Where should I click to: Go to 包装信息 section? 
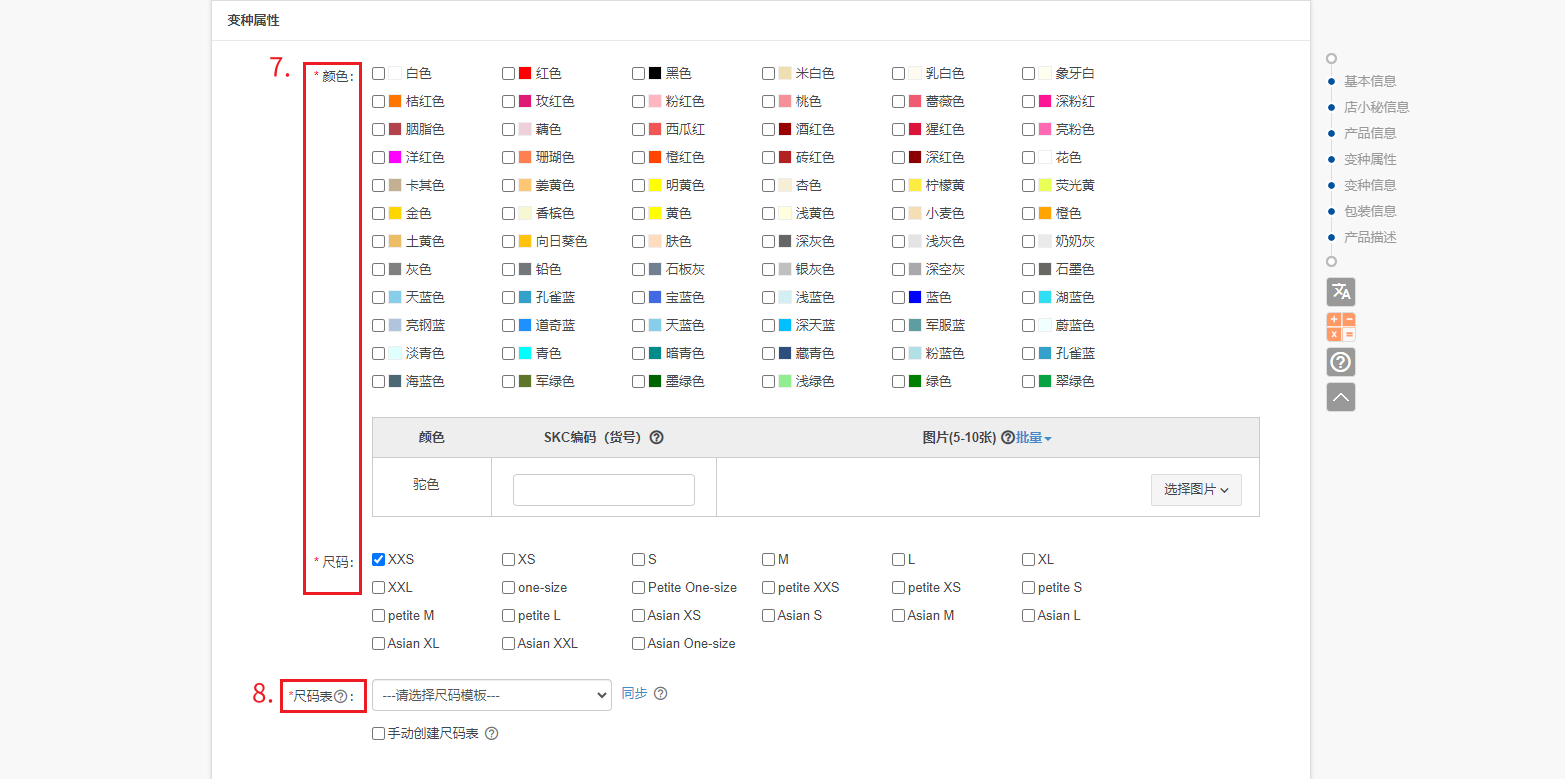coord(1370,211)
